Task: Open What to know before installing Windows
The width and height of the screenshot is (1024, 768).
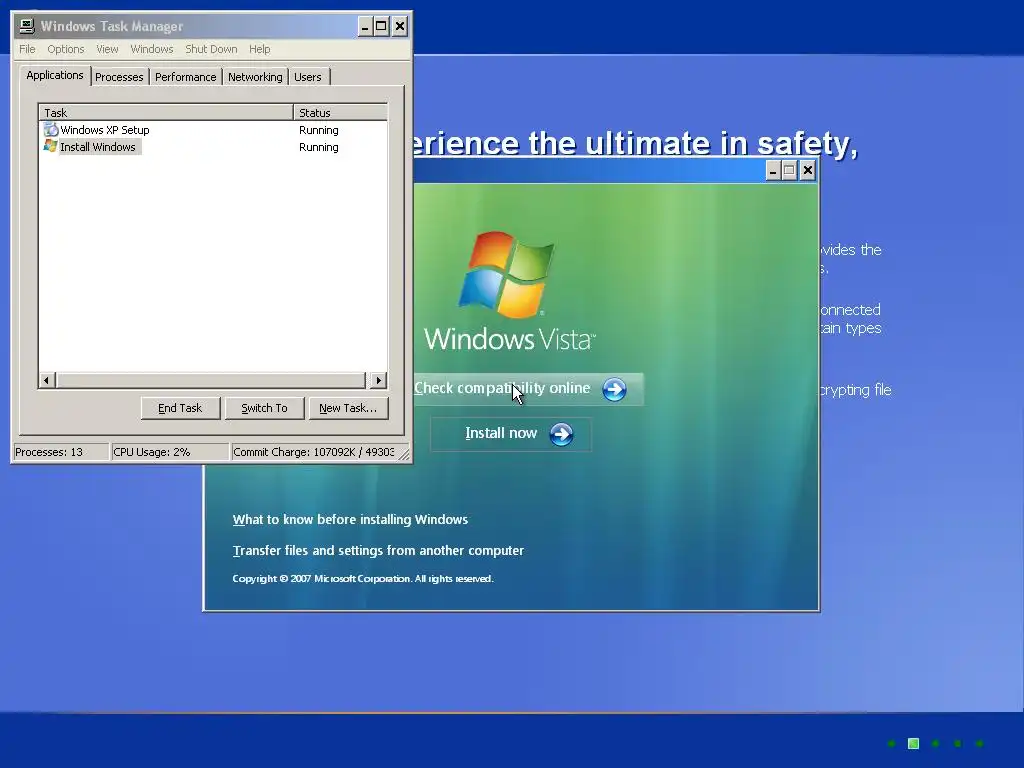Action: (x=350, y=520)
